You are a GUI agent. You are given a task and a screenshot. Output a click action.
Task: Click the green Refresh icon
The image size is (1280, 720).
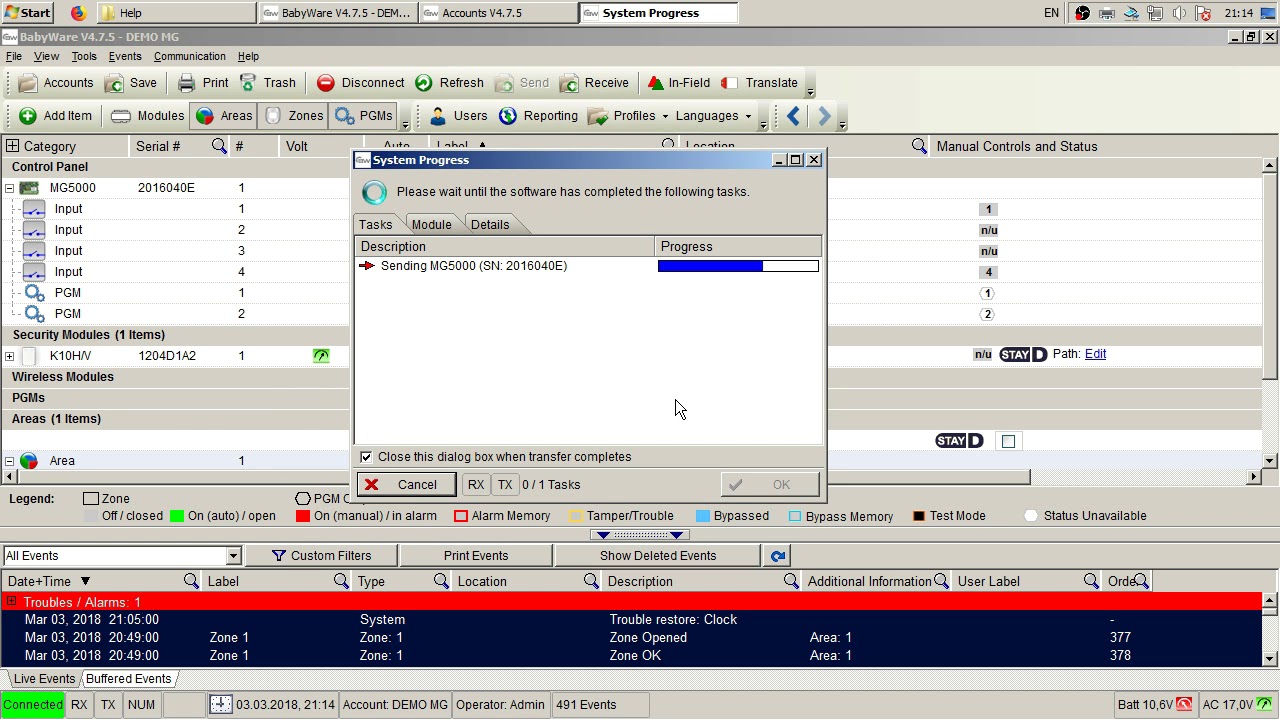(x=424, y=83)
